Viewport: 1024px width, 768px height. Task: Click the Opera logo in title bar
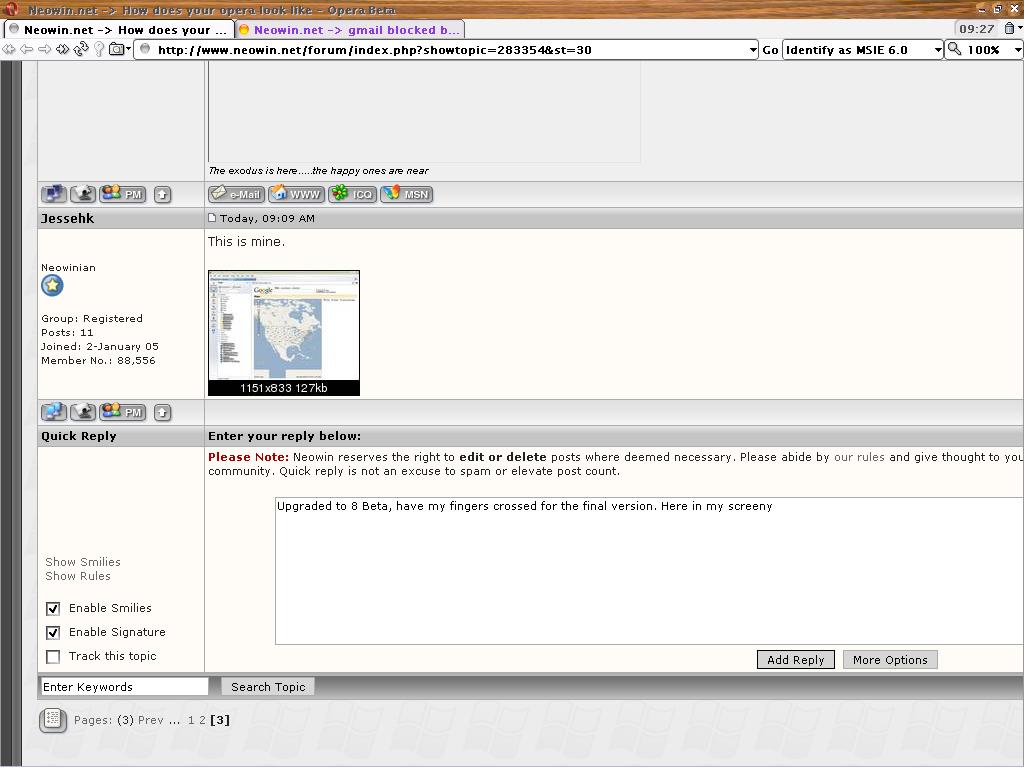(x=10, y=9)
